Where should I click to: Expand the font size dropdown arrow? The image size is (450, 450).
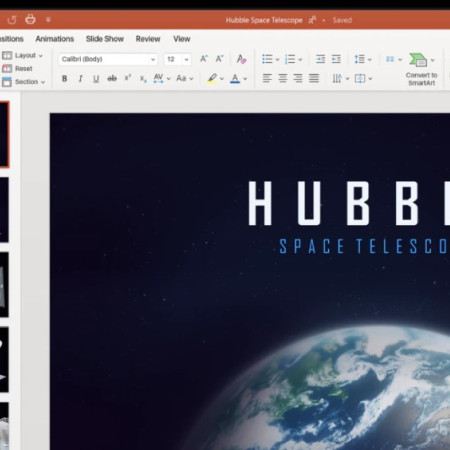click(187, 59)
